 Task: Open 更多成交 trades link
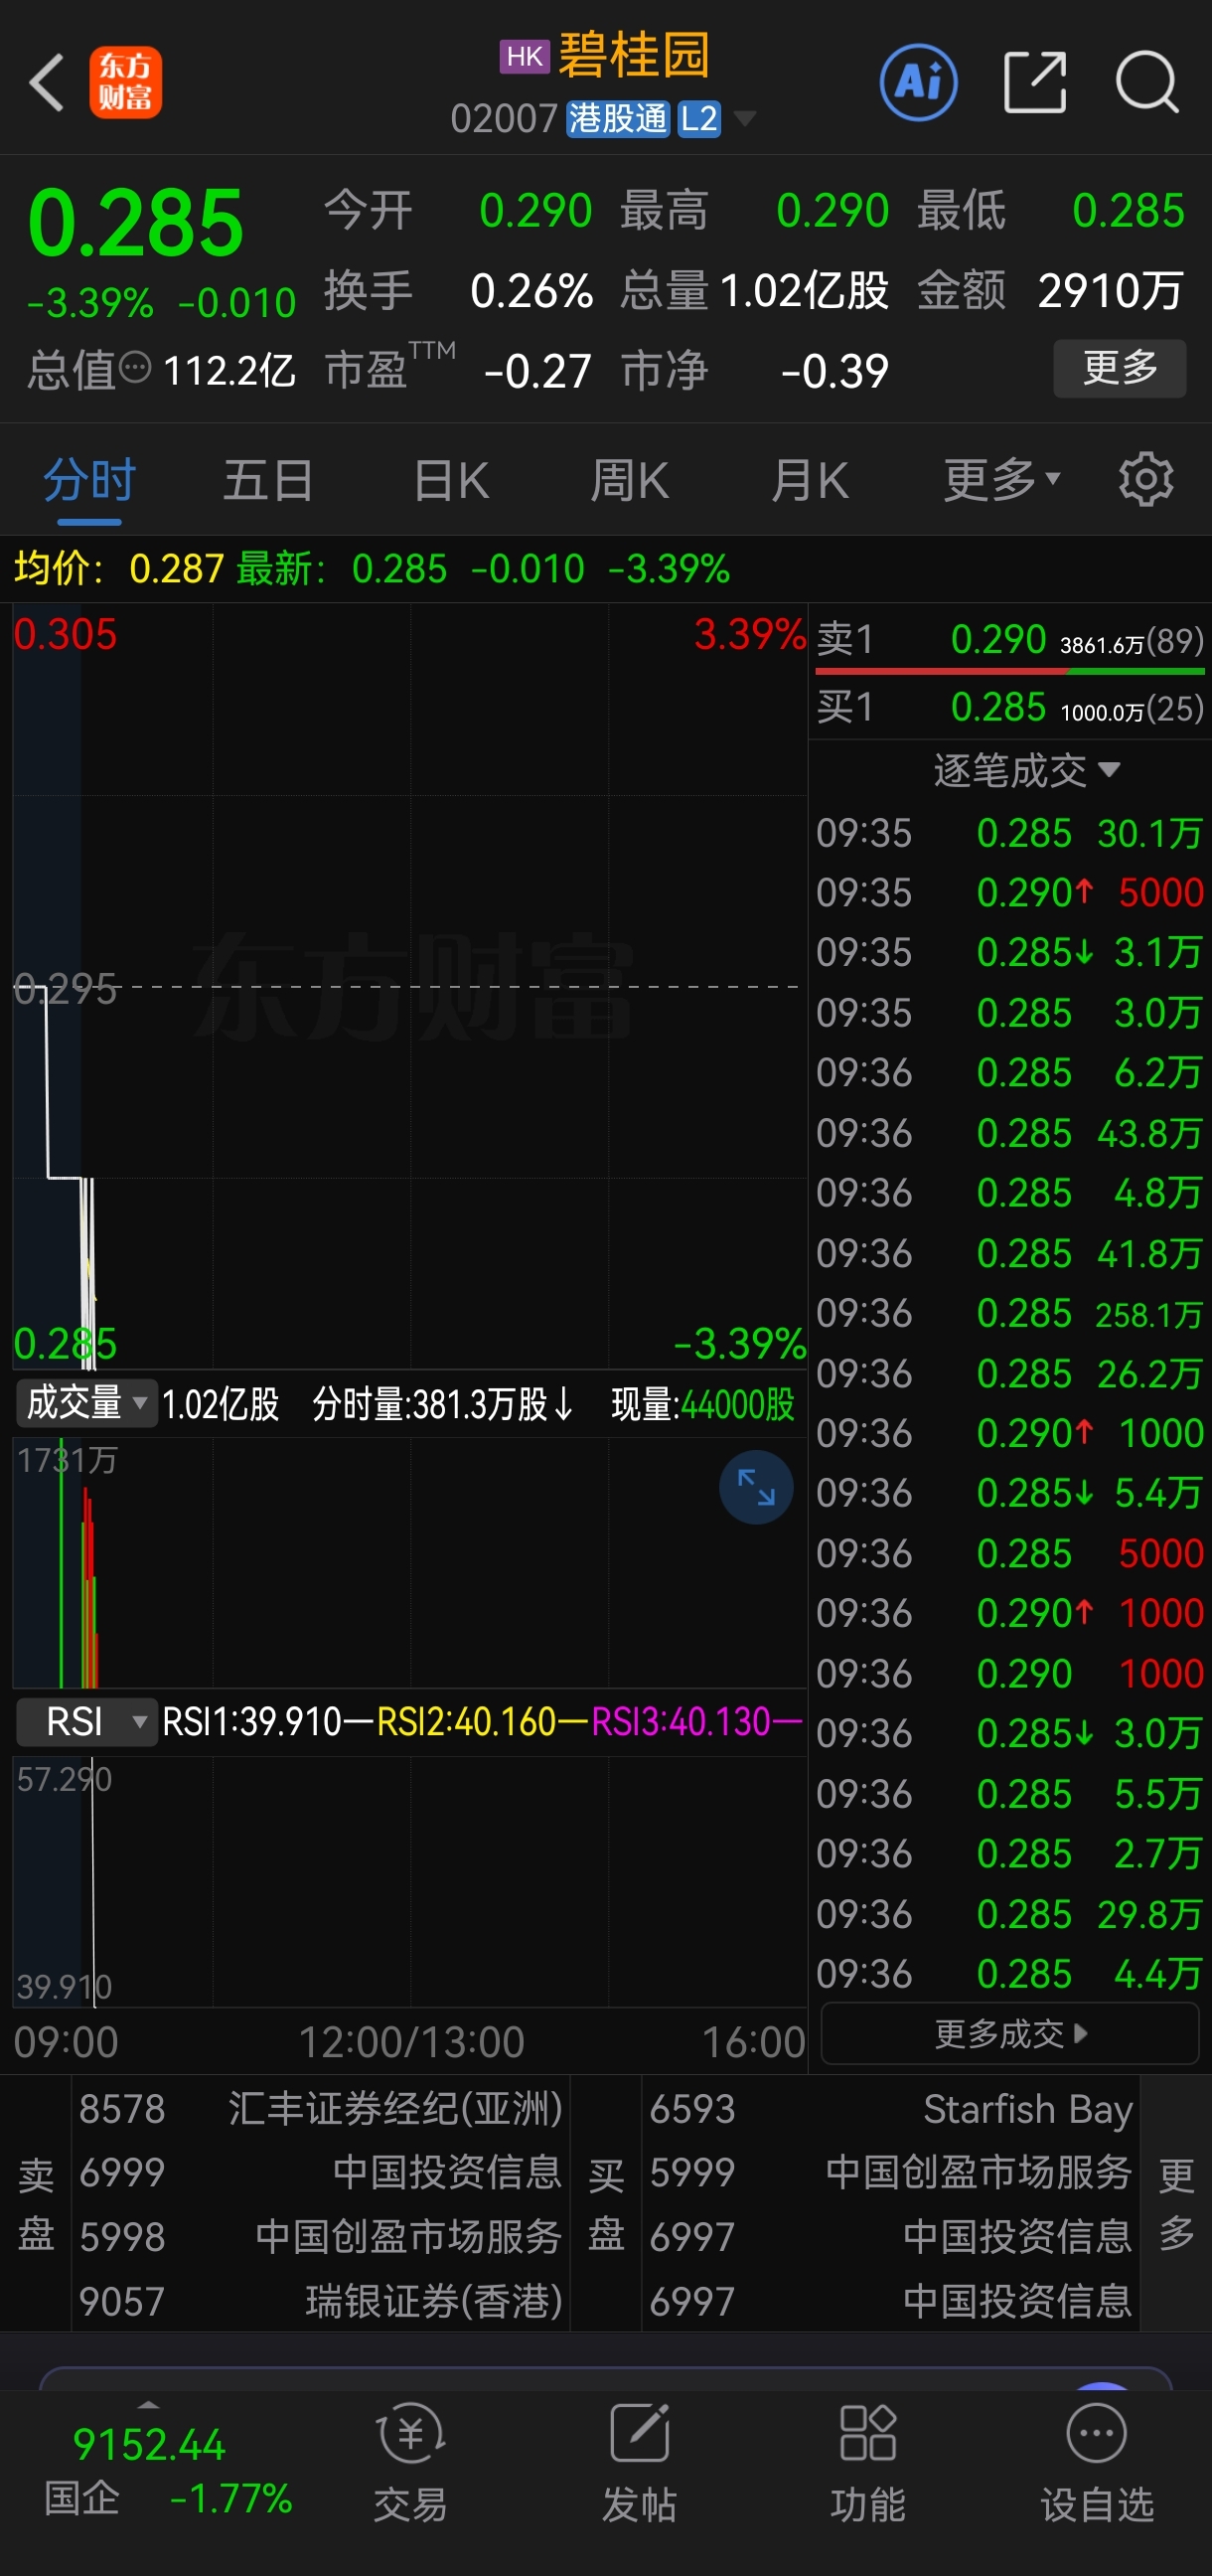click(x=1009, y=2033)
